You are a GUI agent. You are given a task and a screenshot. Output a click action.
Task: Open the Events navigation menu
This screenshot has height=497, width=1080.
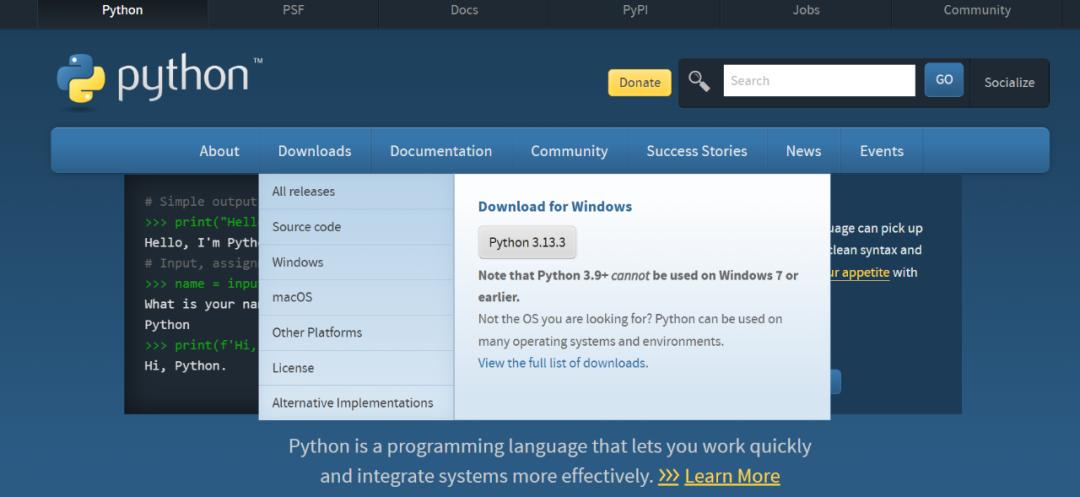coord(881,151)
